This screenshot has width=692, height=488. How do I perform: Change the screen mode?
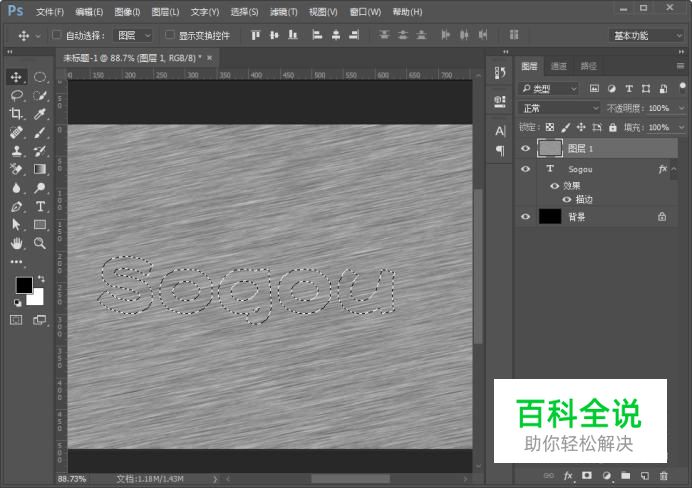point(40,320)
